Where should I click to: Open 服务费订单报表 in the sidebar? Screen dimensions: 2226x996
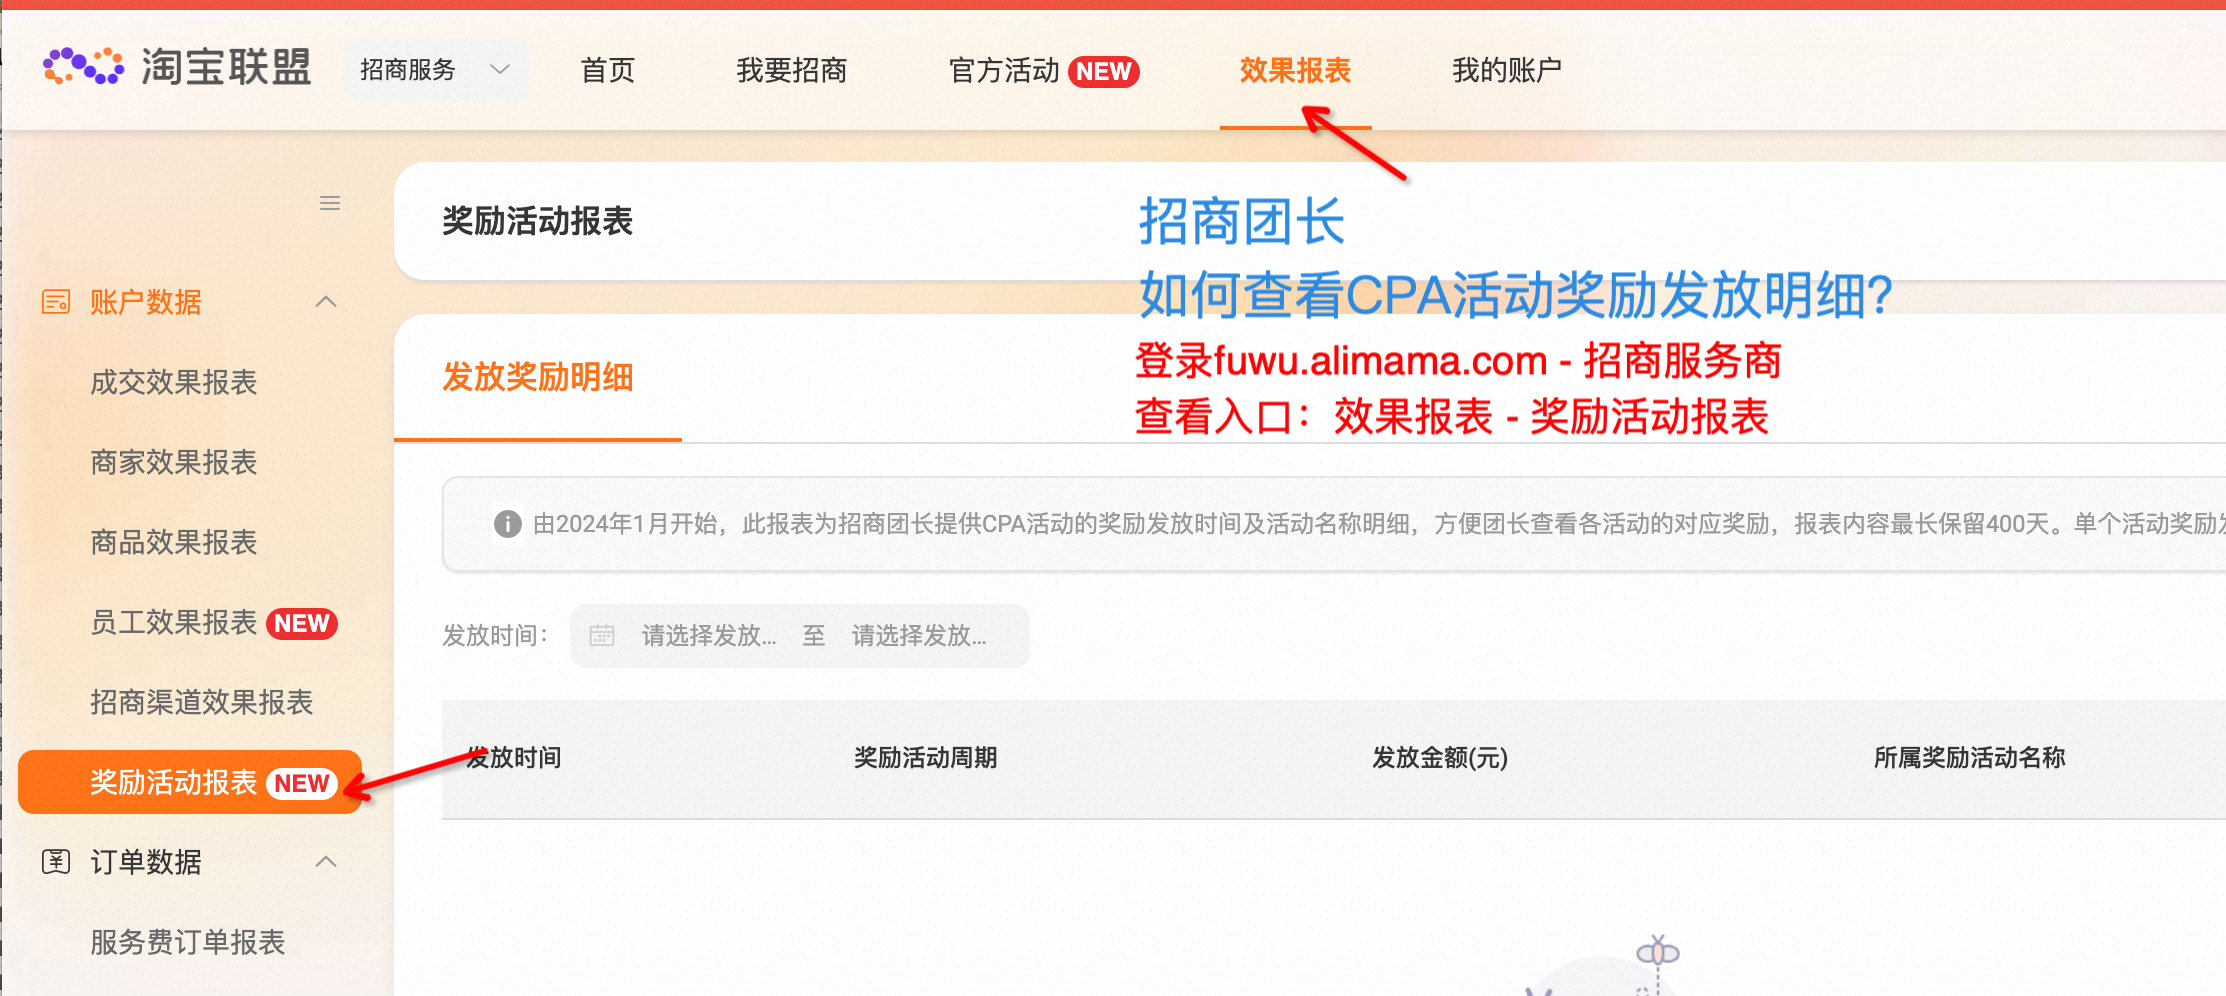tap(188, 942)
